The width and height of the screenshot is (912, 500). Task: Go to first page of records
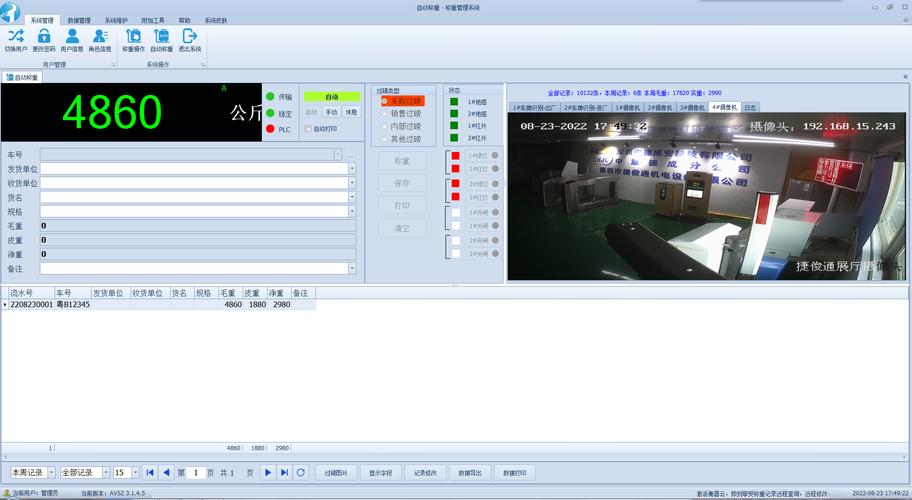pyautogui.click(x=150, y=472)
